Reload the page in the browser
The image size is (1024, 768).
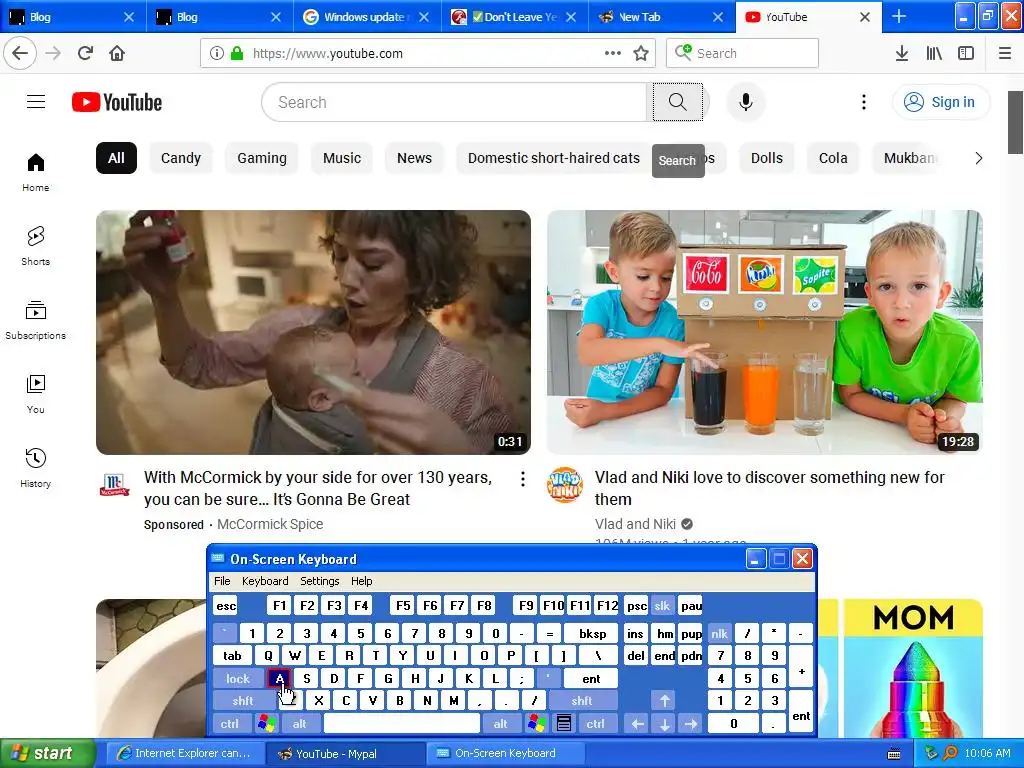tap(85, 53)
